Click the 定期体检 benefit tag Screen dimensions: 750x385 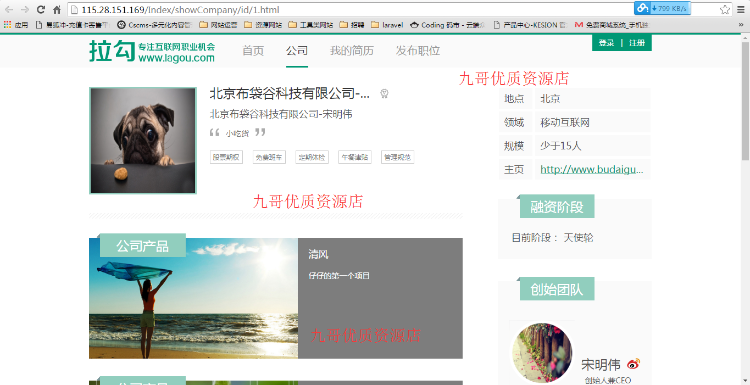pyautogui.click(x=312, y=157)
